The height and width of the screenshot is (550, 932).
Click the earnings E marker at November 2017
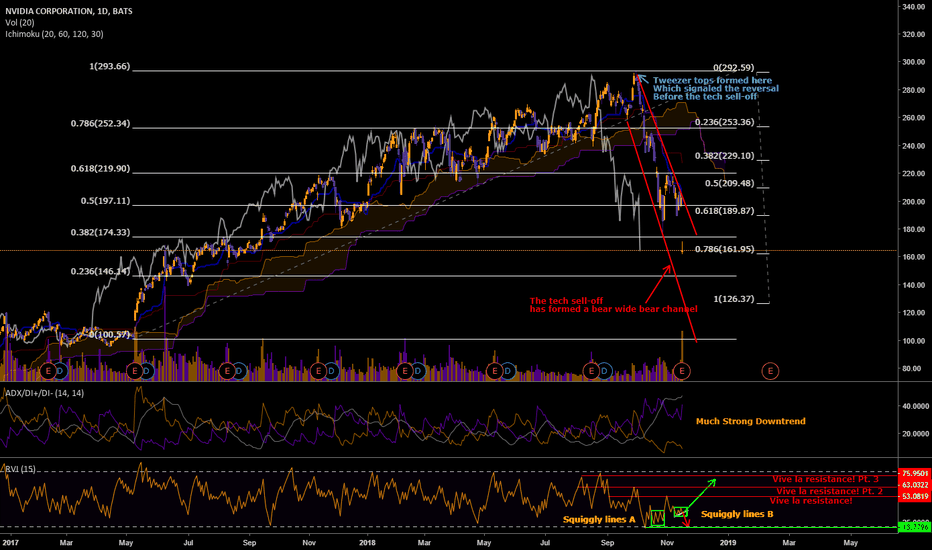point(319,372)
